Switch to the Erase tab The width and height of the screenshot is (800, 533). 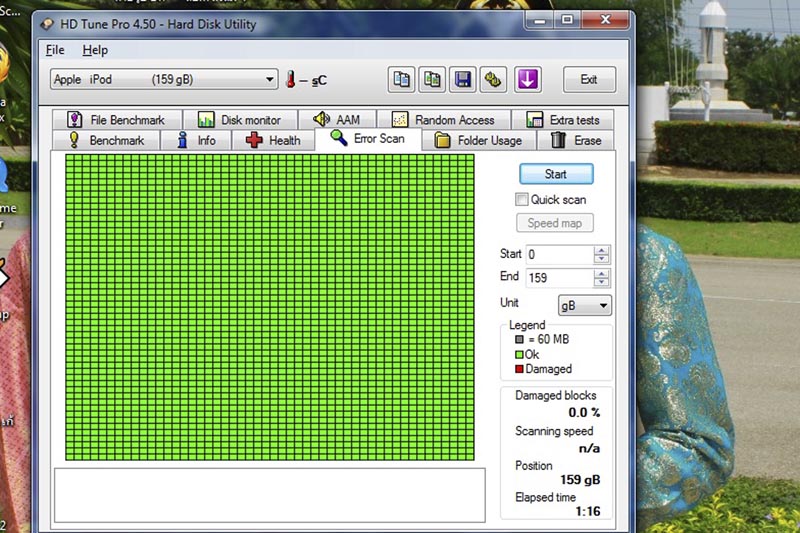(576, 141)
